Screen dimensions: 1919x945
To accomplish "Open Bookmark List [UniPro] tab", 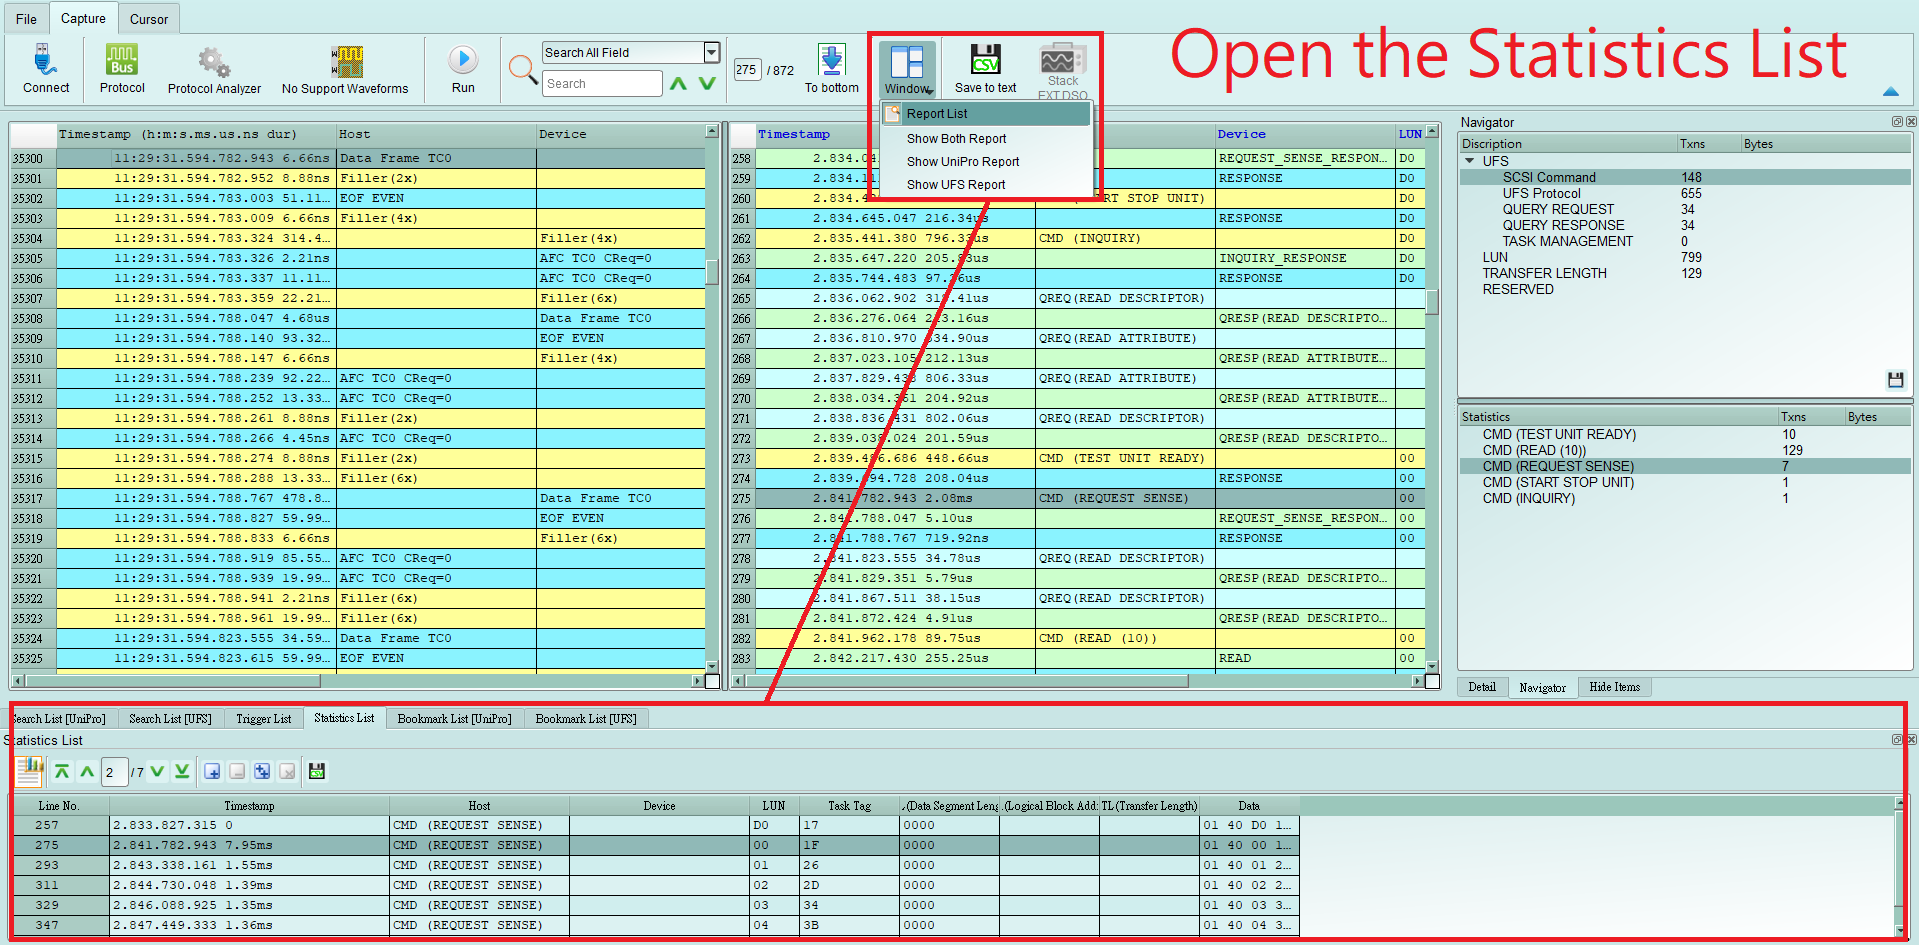I will [x=454, y=719].
